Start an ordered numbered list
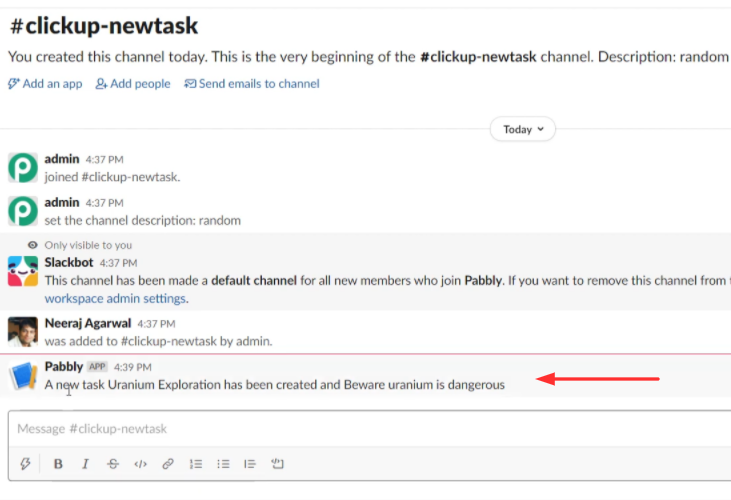The width and height of the screenshot is (731, 500). (196, 464)
